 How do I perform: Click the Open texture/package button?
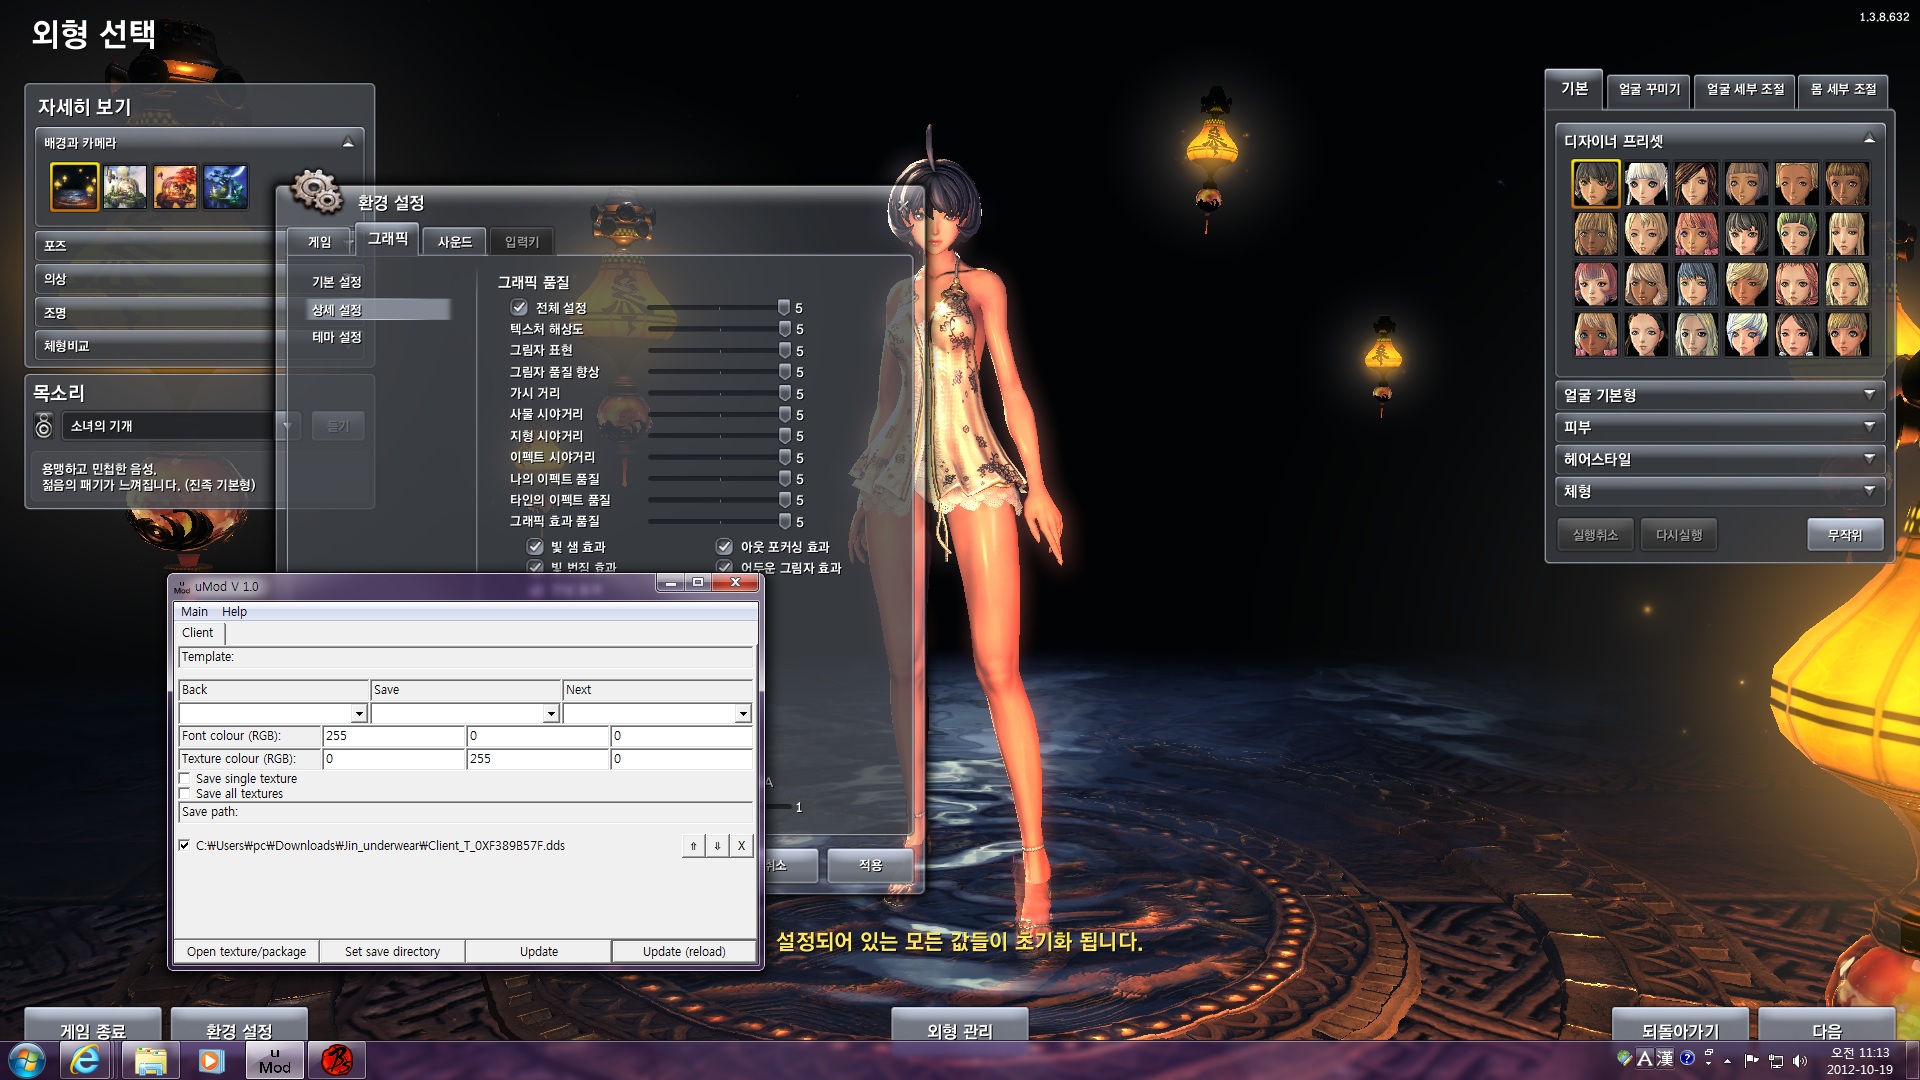click(x=246, y=952)
